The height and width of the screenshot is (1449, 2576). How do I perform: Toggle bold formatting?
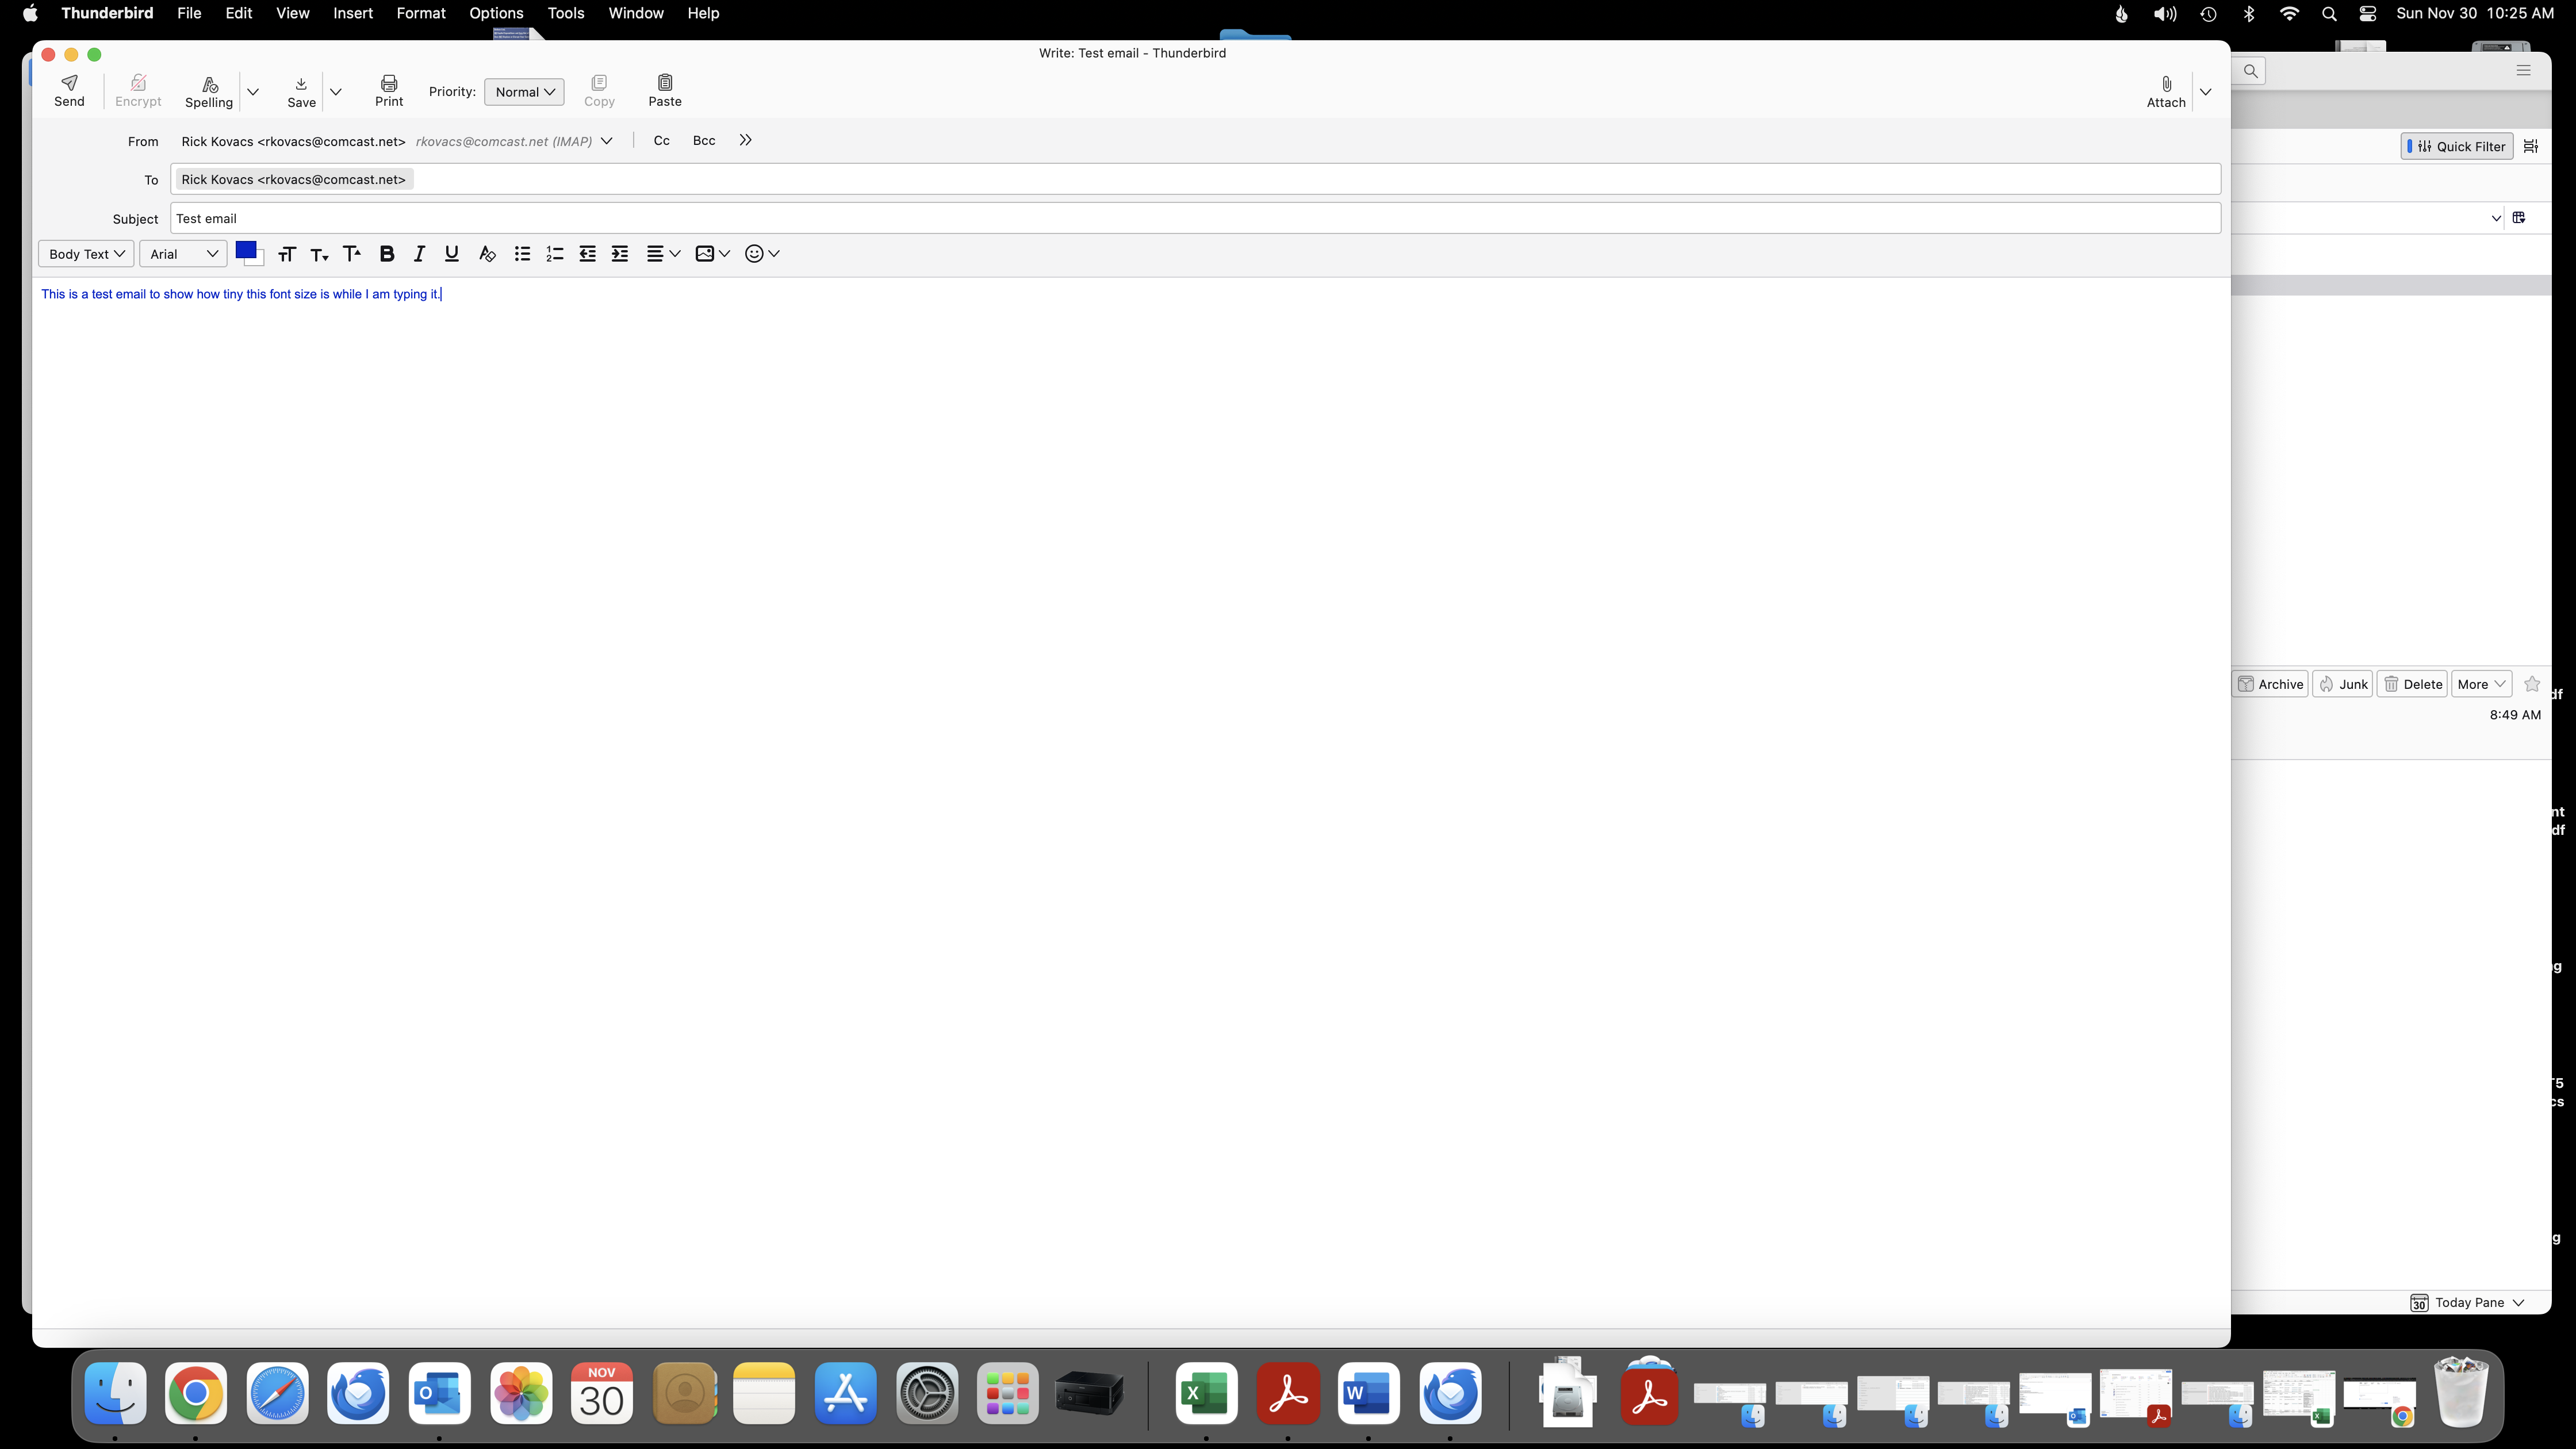point(387,254)
